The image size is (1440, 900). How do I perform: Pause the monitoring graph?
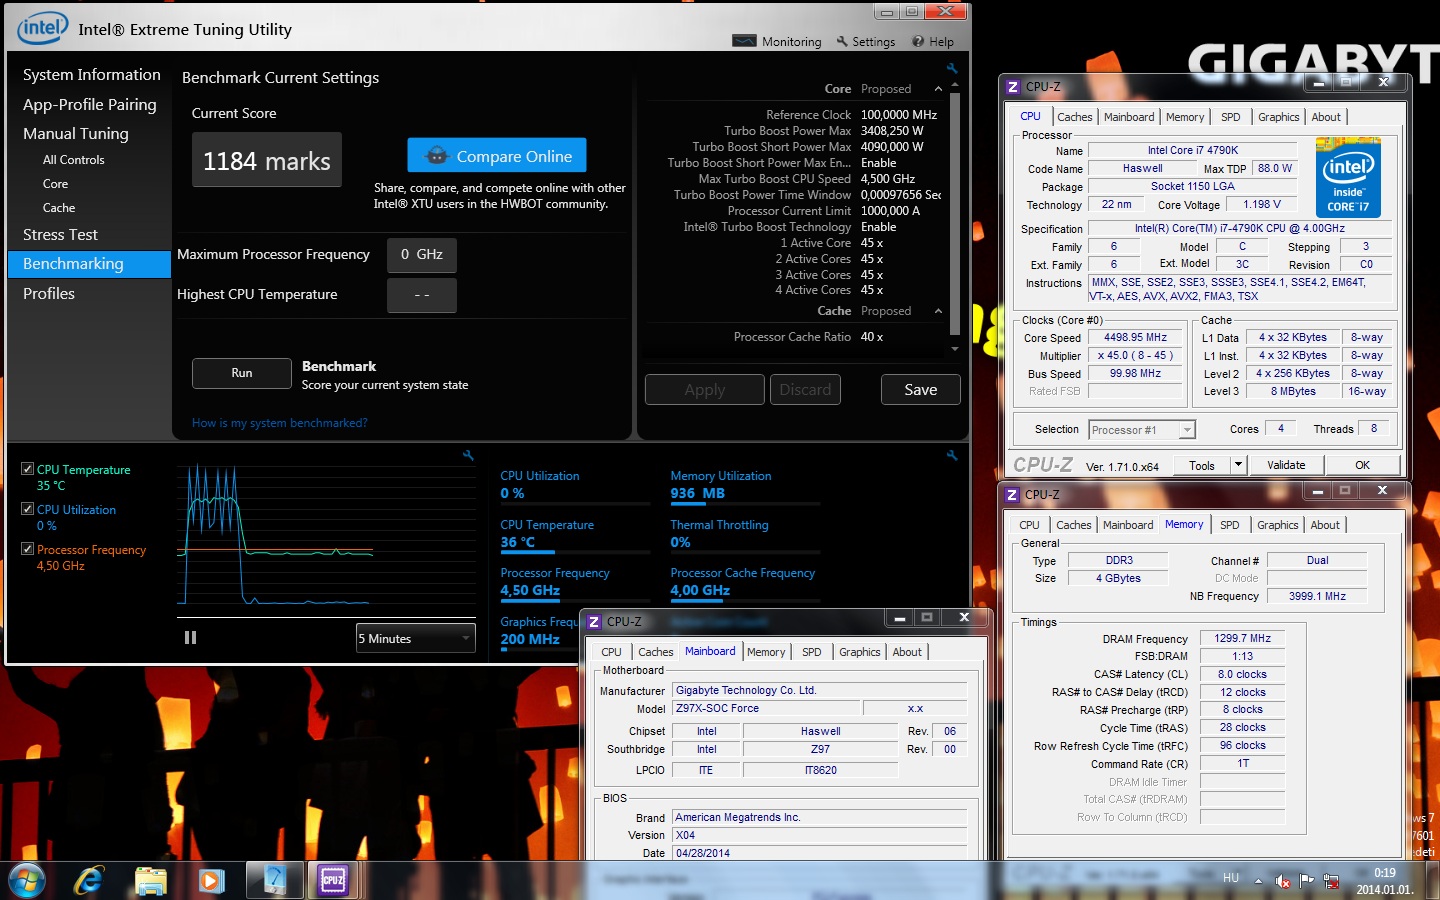(190, 638)
